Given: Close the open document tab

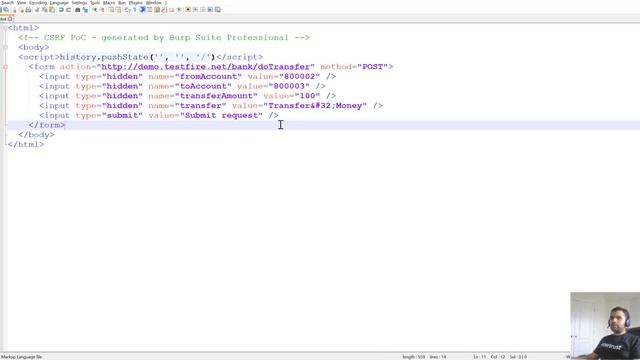Looking at the screenshot, I should tap(10, 19).
